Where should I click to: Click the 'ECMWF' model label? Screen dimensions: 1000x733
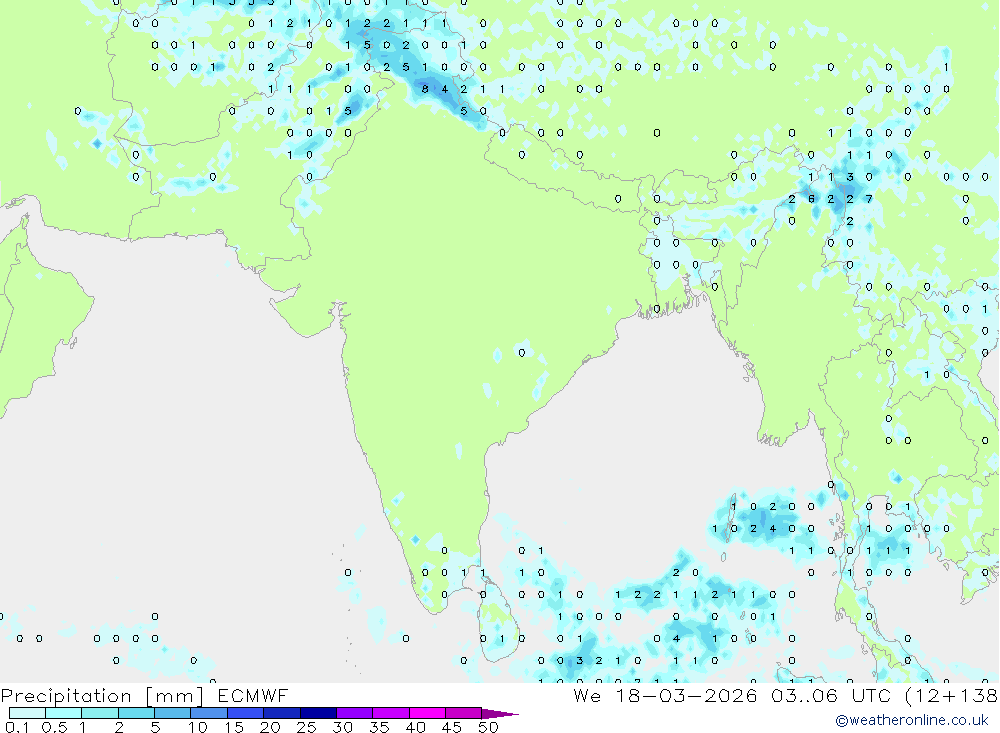tap(253, 695)
